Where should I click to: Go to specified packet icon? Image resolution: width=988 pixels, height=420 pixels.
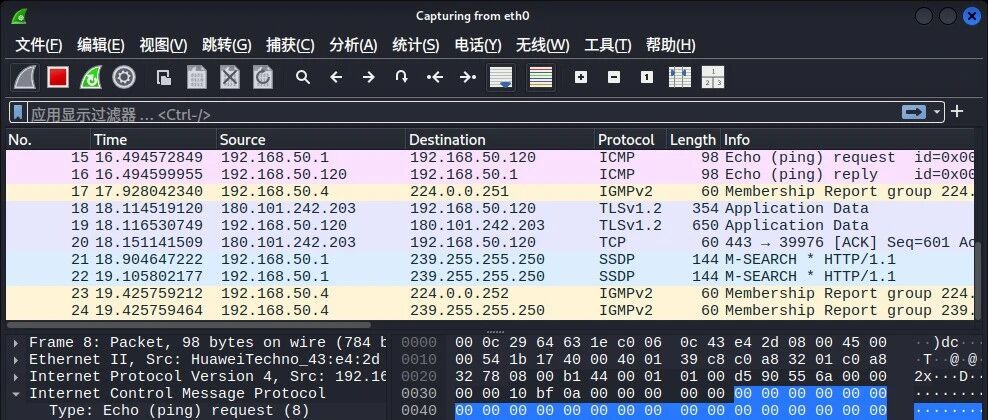tap(401, 77)
